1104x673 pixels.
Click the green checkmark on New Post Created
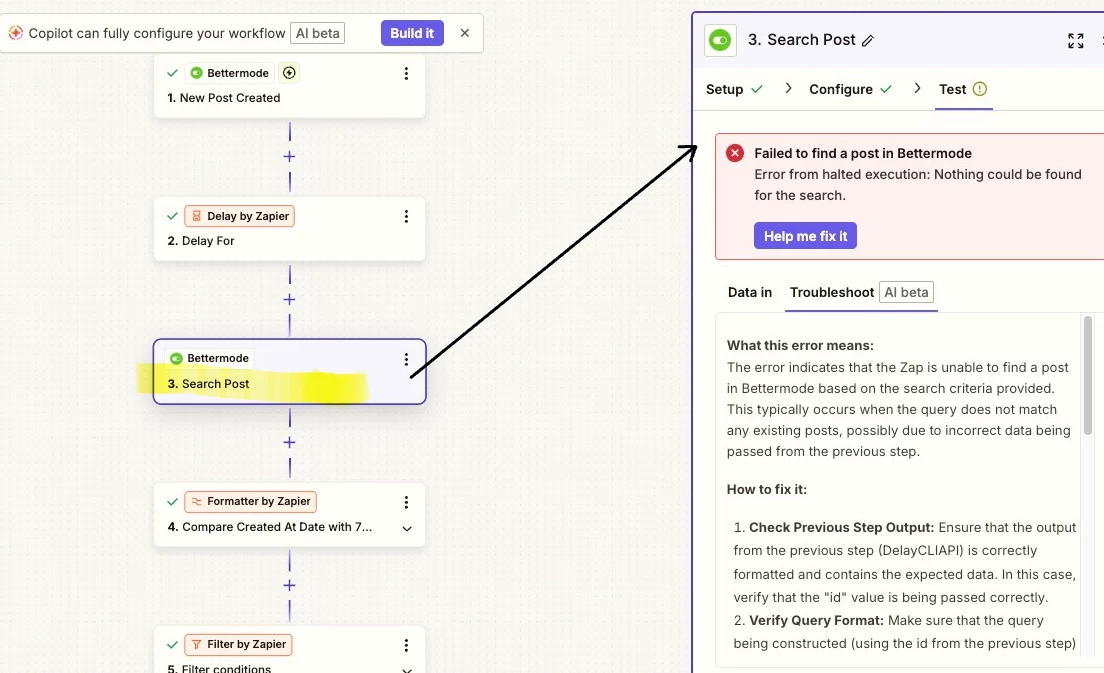click(172, 73)
